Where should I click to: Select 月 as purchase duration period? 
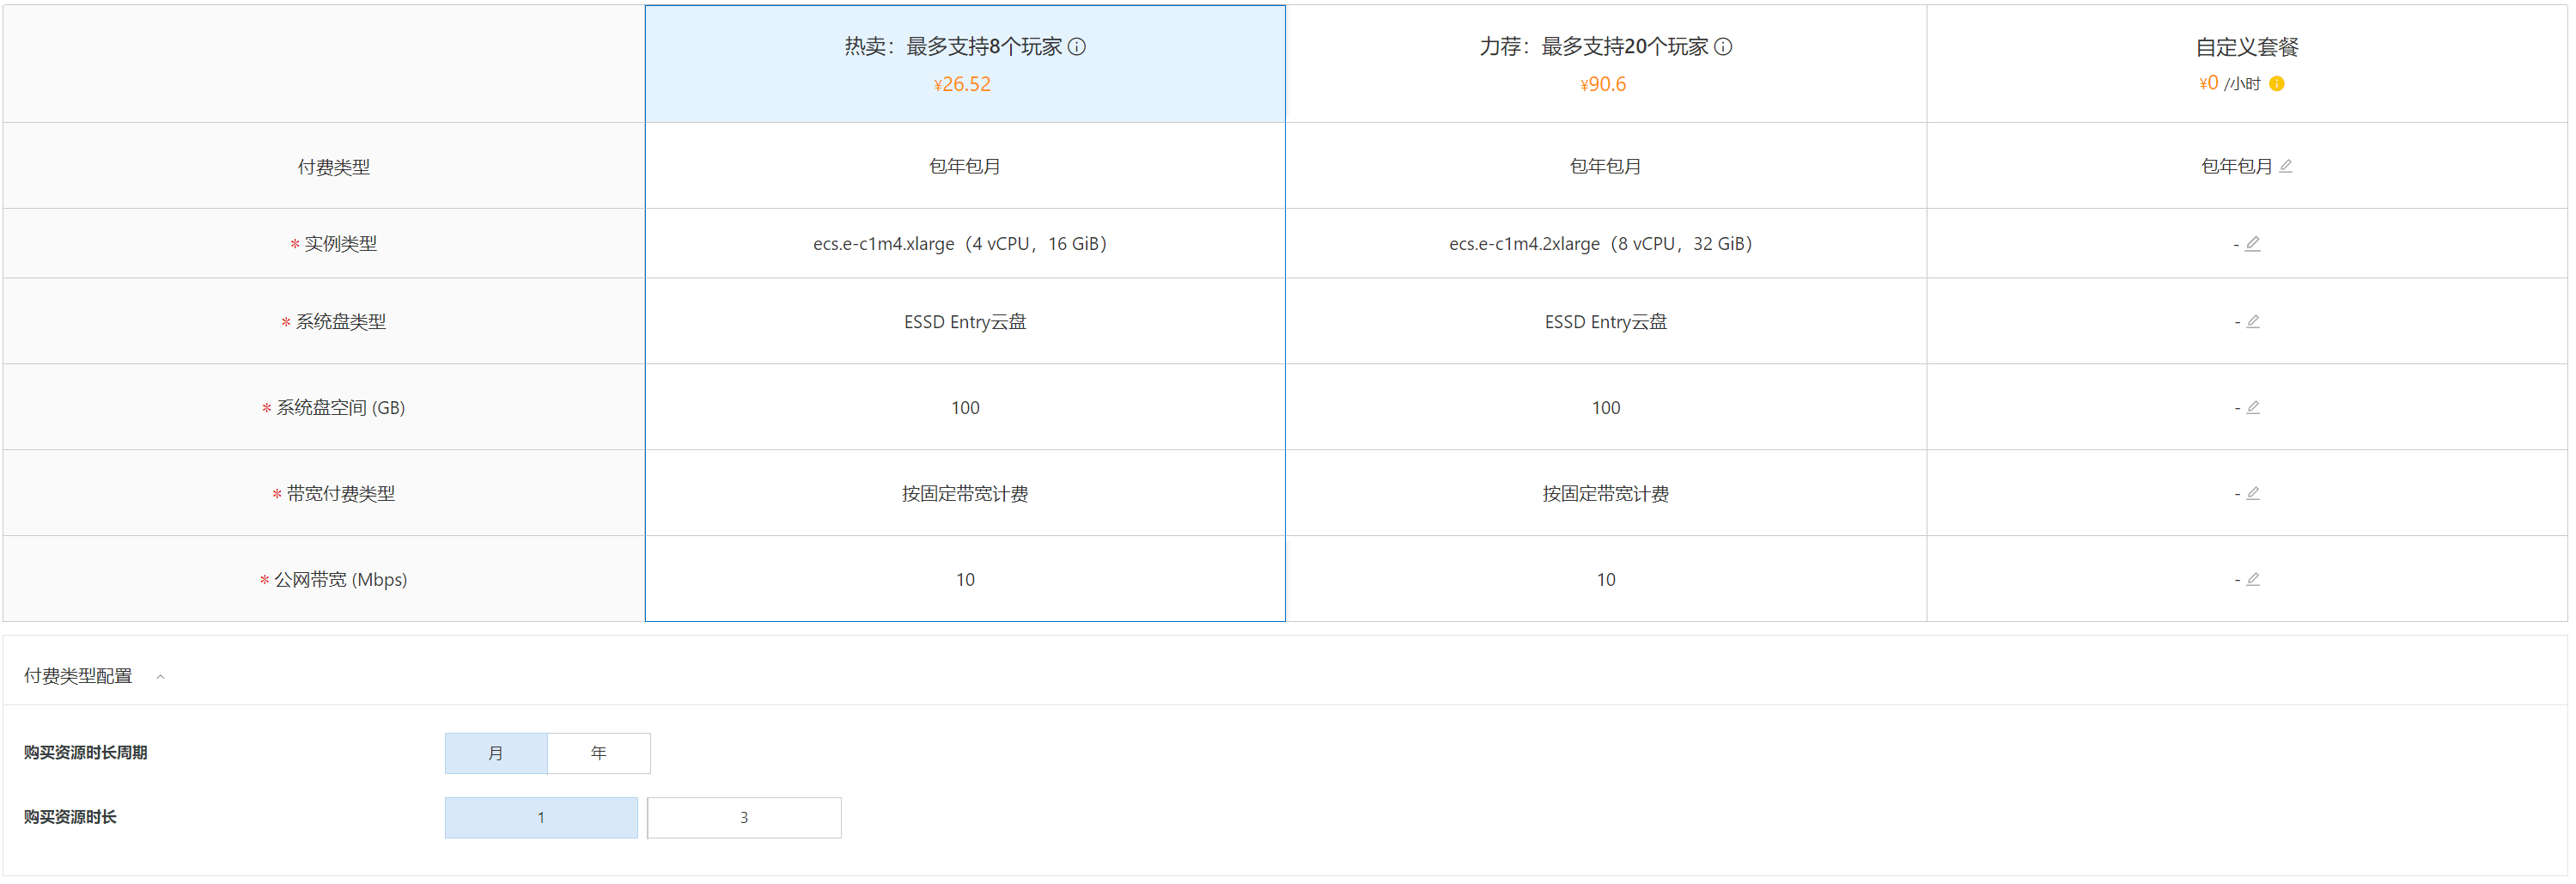click(496, 753)
